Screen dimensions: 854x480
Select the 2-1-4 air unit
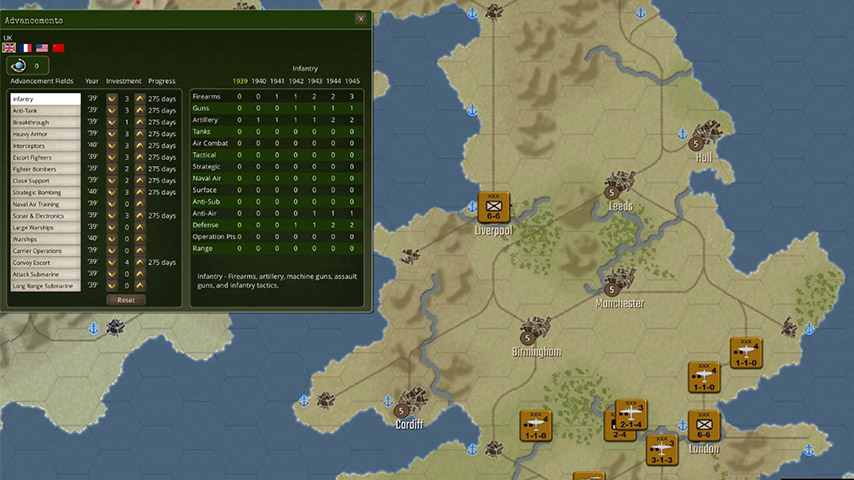click(631, 414)
